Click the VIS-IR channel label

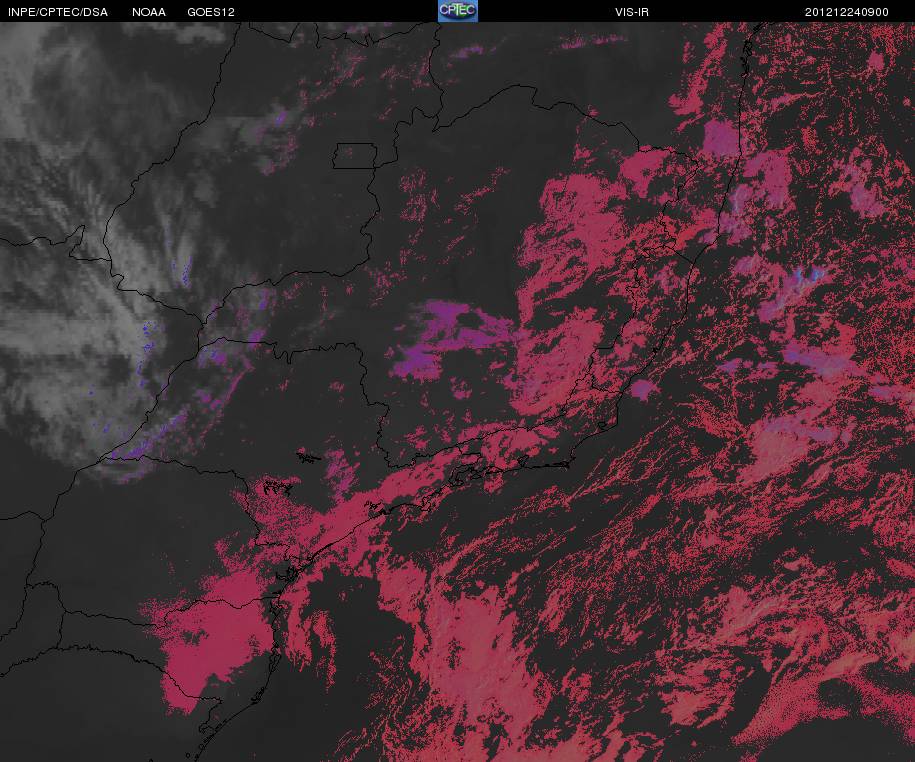[x=631, y=12]
